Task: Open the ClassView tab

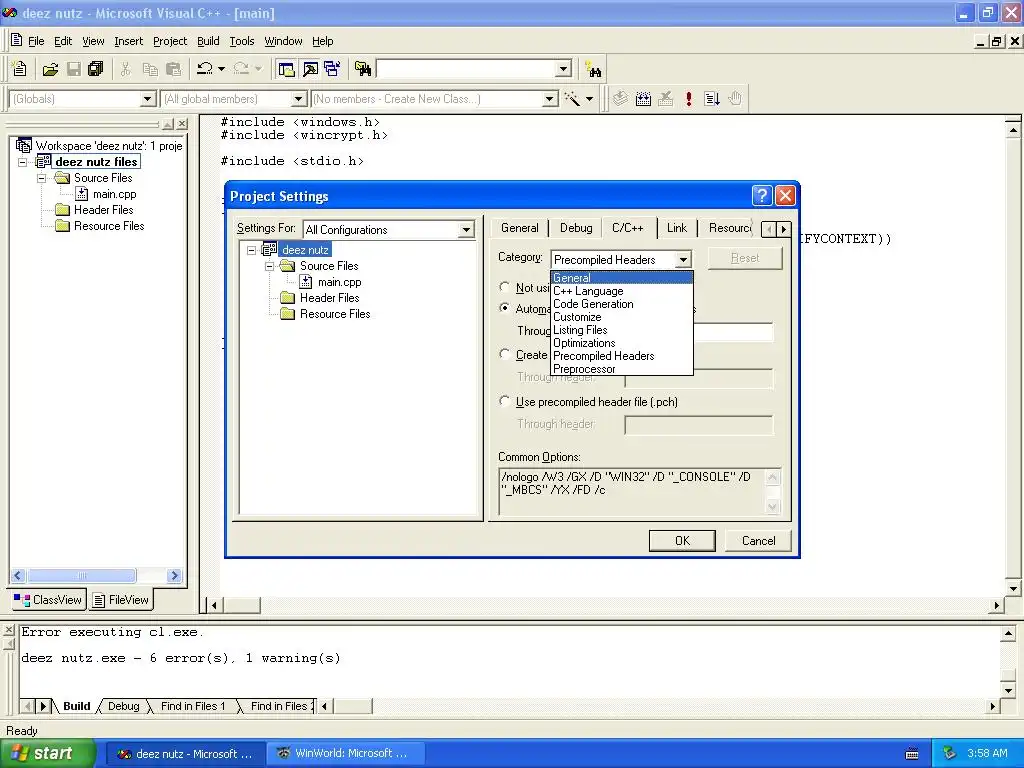Action: (48, 600)
